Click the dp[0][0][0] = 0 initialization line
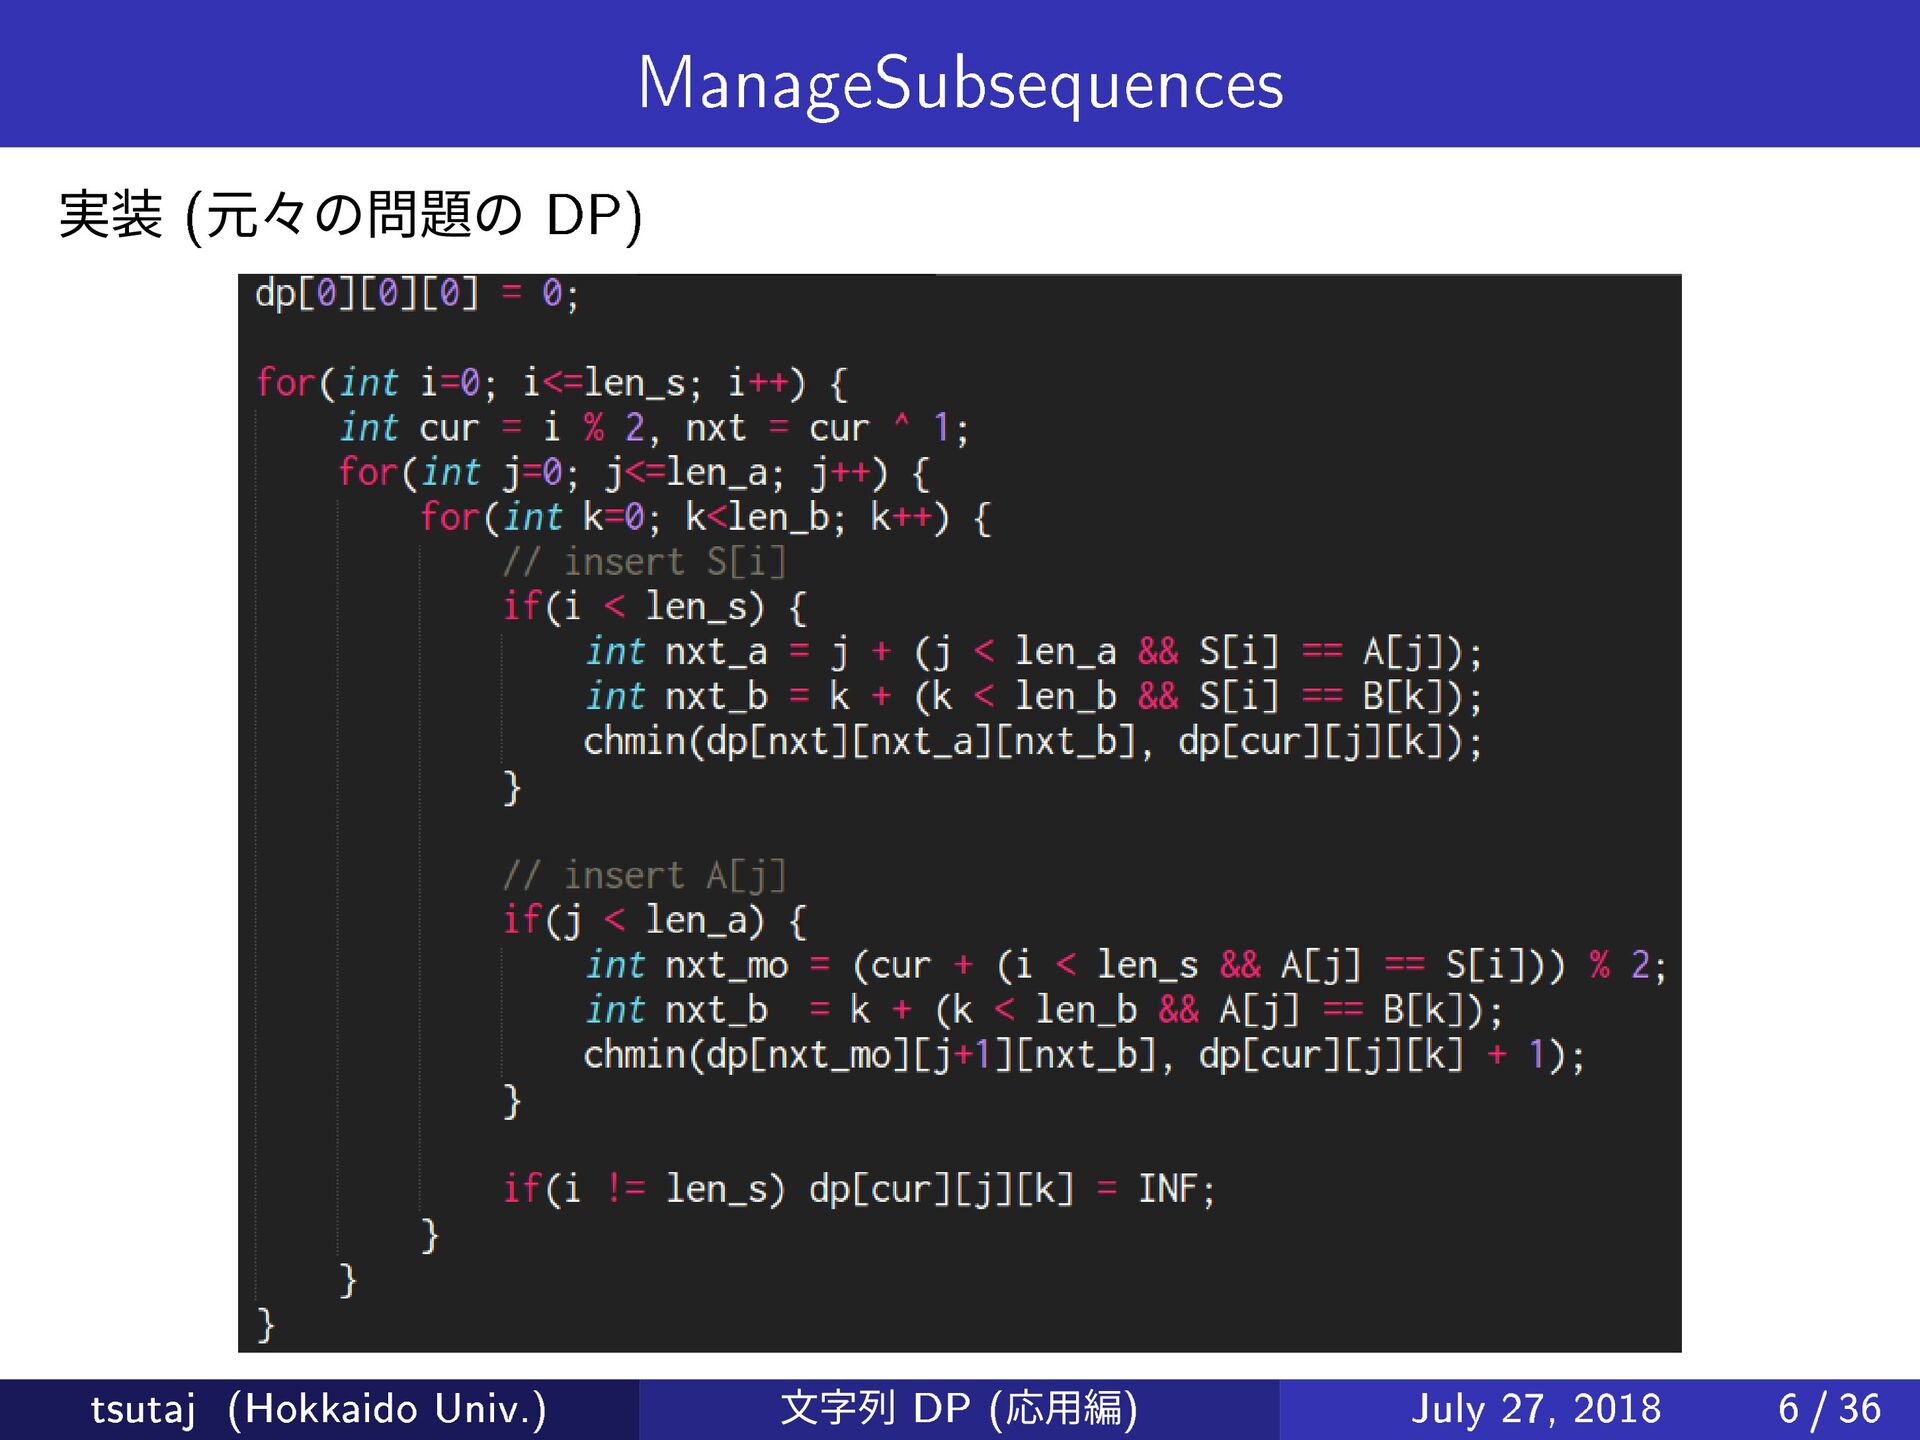Viewport: 1920px width, 1440px height. (x=416, y=294)
